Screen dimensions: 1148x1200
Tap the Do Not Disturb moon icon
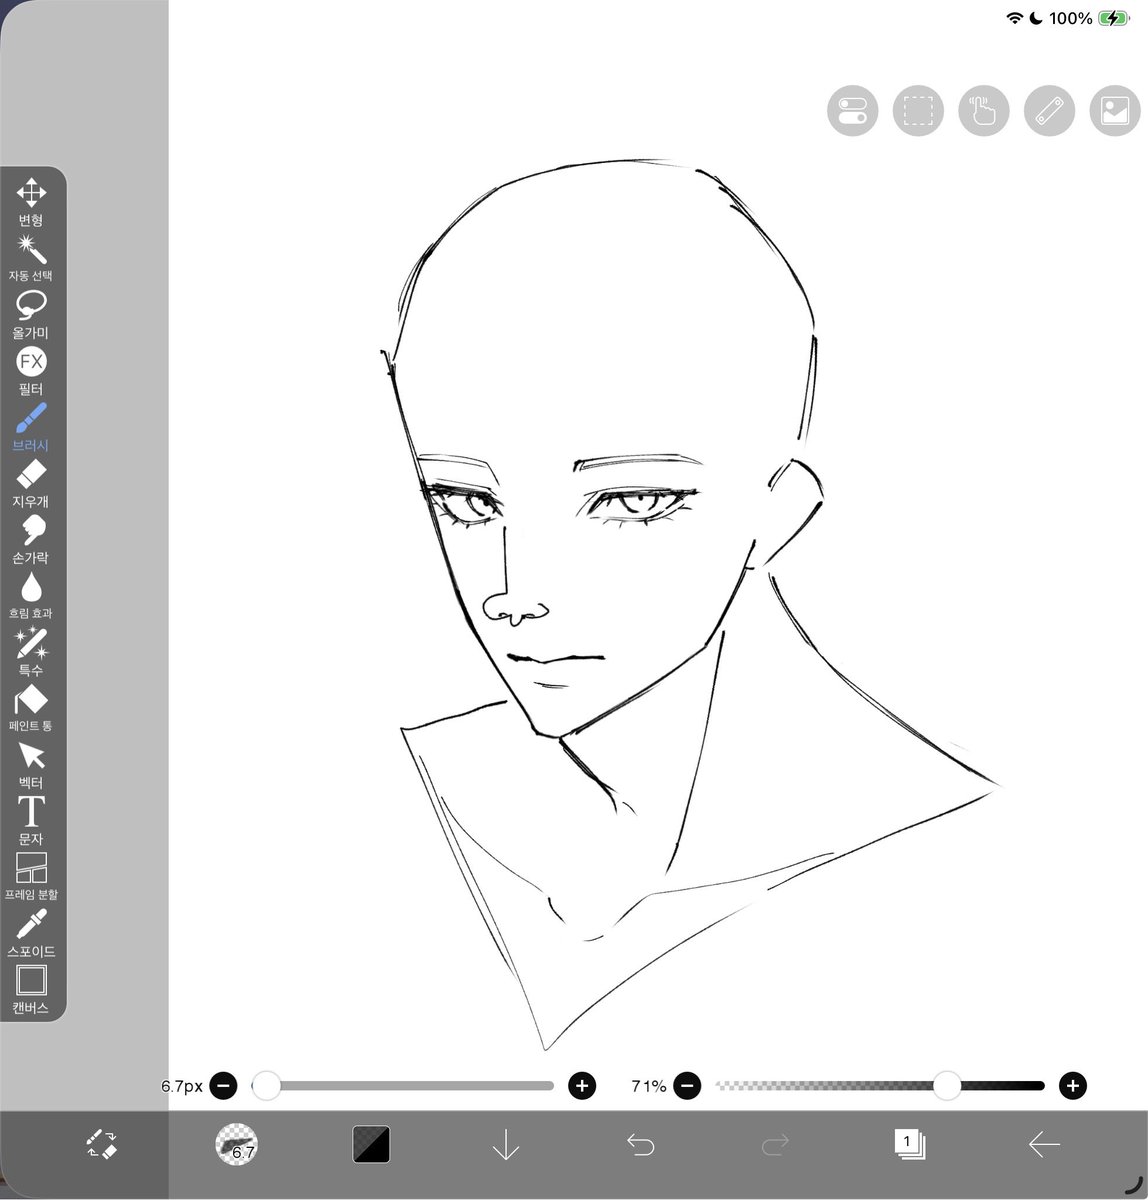click(x=1037, y=18)
